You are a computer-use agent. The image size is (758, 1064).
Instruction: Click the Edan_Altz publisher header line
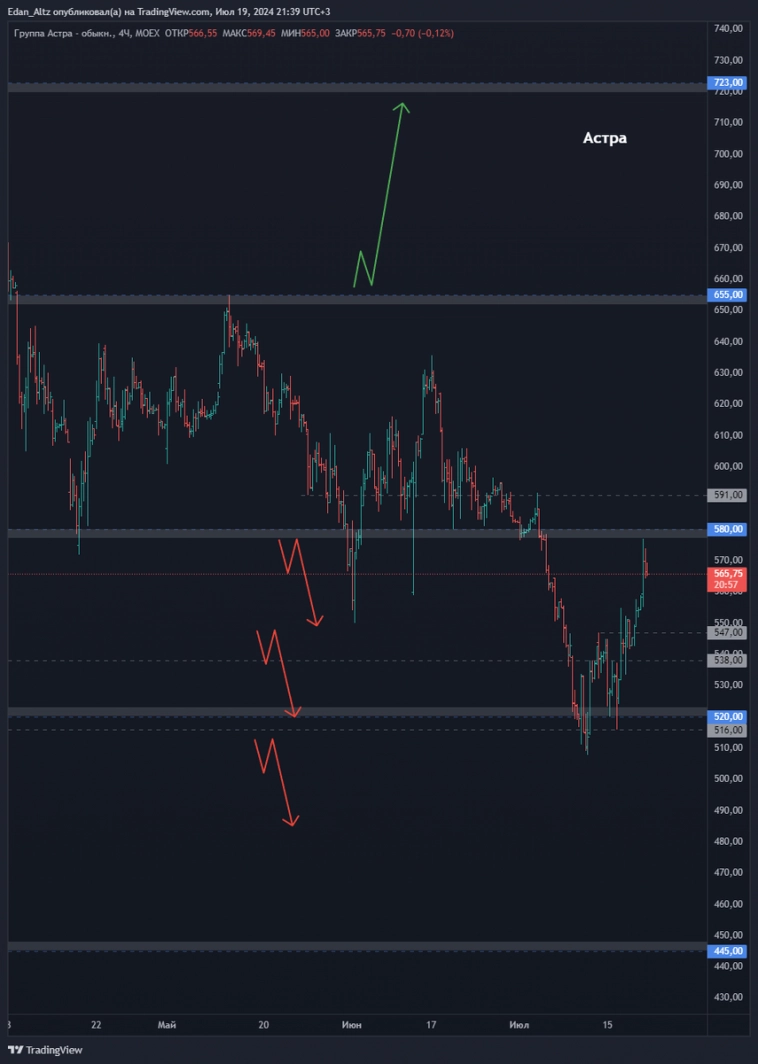169,12
